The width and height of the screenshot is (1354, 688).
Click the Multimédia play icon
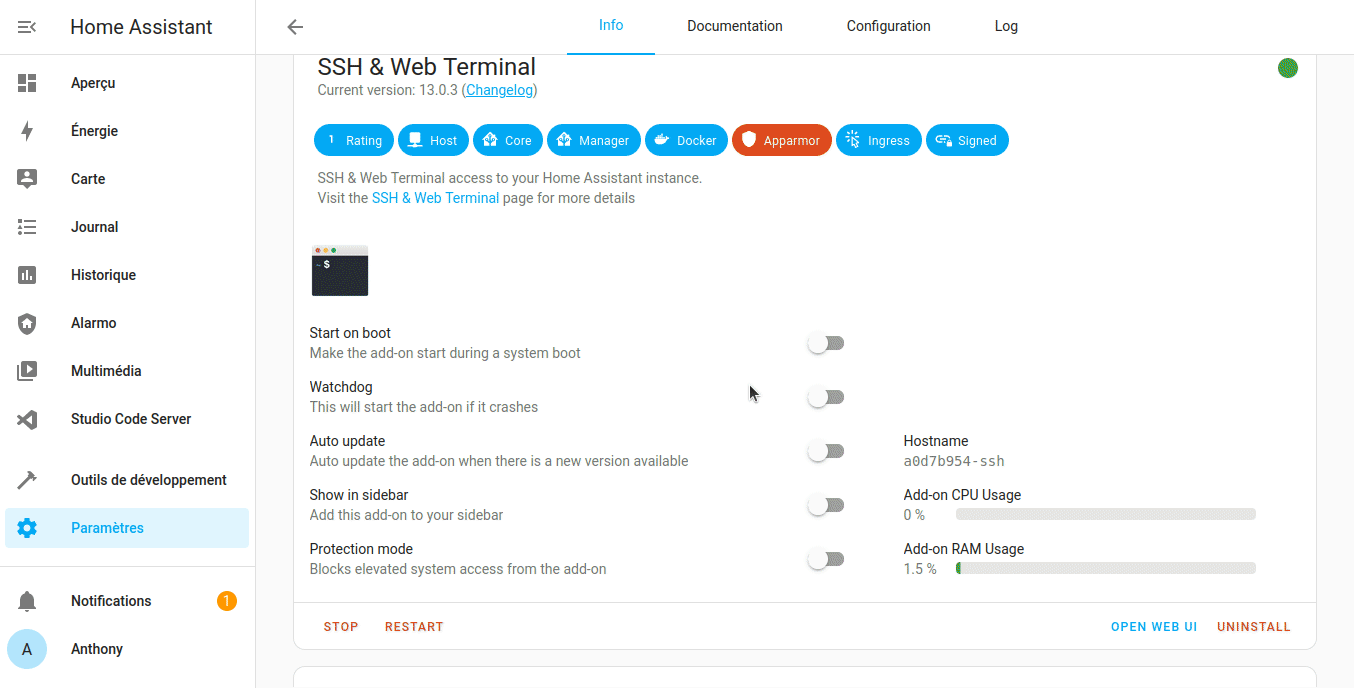tap(27, 371)
